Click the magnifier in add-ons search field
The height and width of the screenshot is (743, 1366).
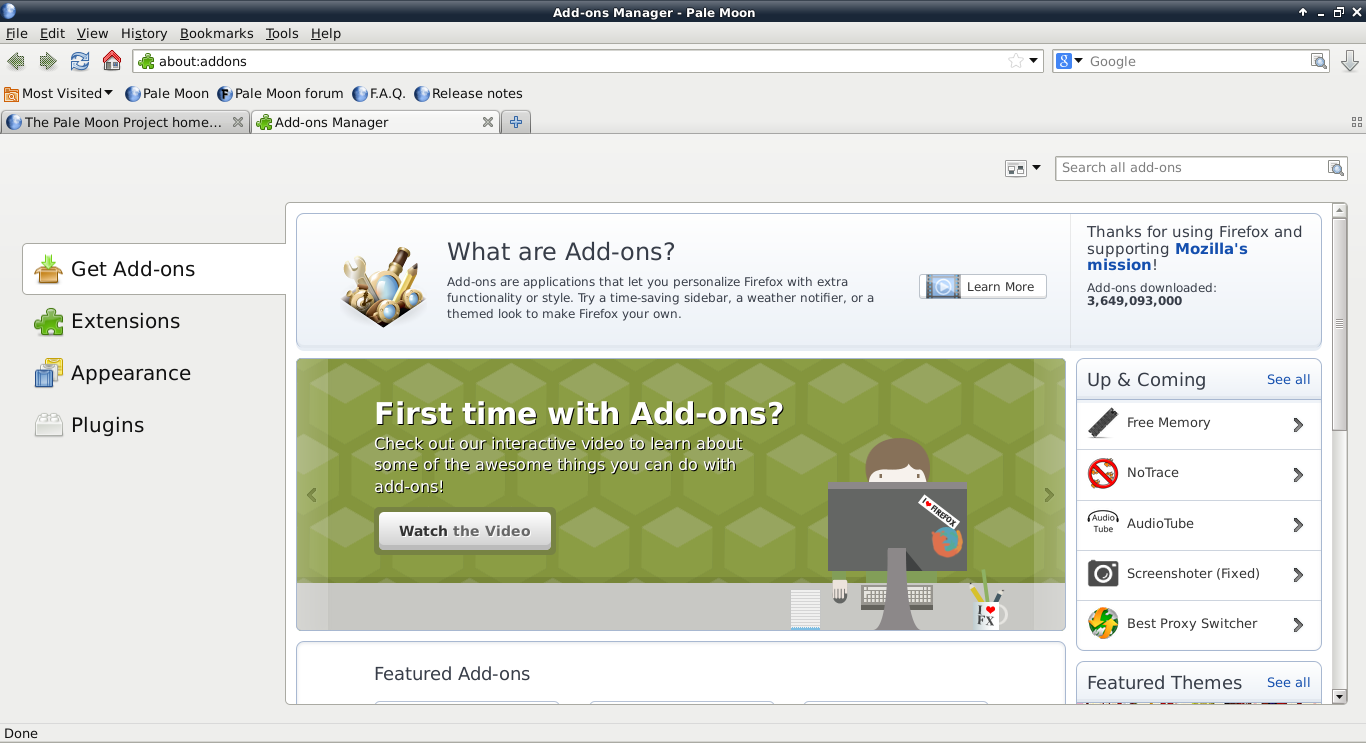1336,168
